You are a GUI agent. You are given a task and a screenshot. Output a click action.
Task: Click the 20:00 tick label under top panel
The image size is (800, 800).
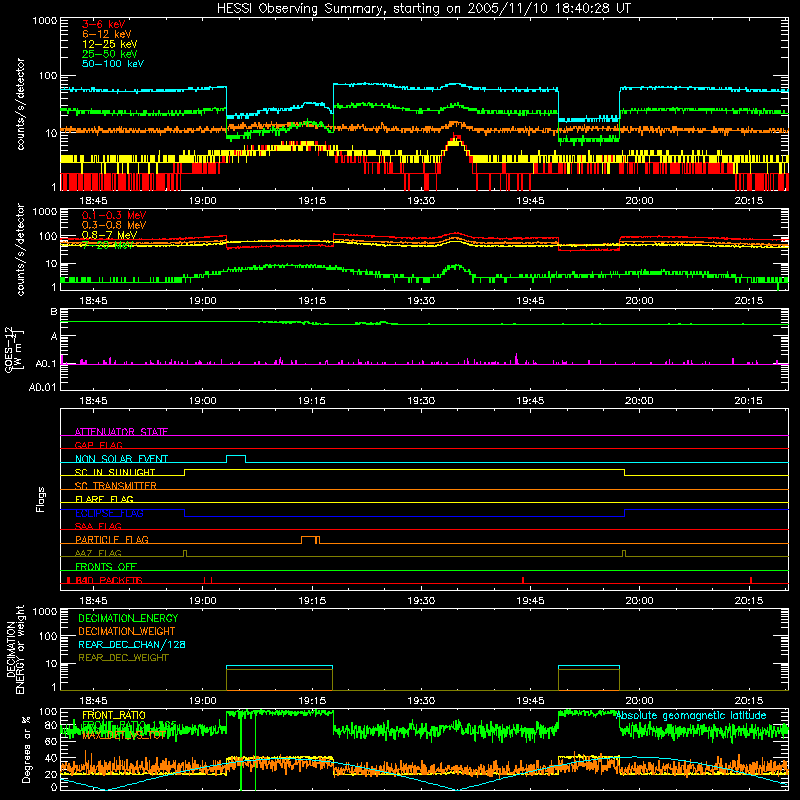pos(639,201)
